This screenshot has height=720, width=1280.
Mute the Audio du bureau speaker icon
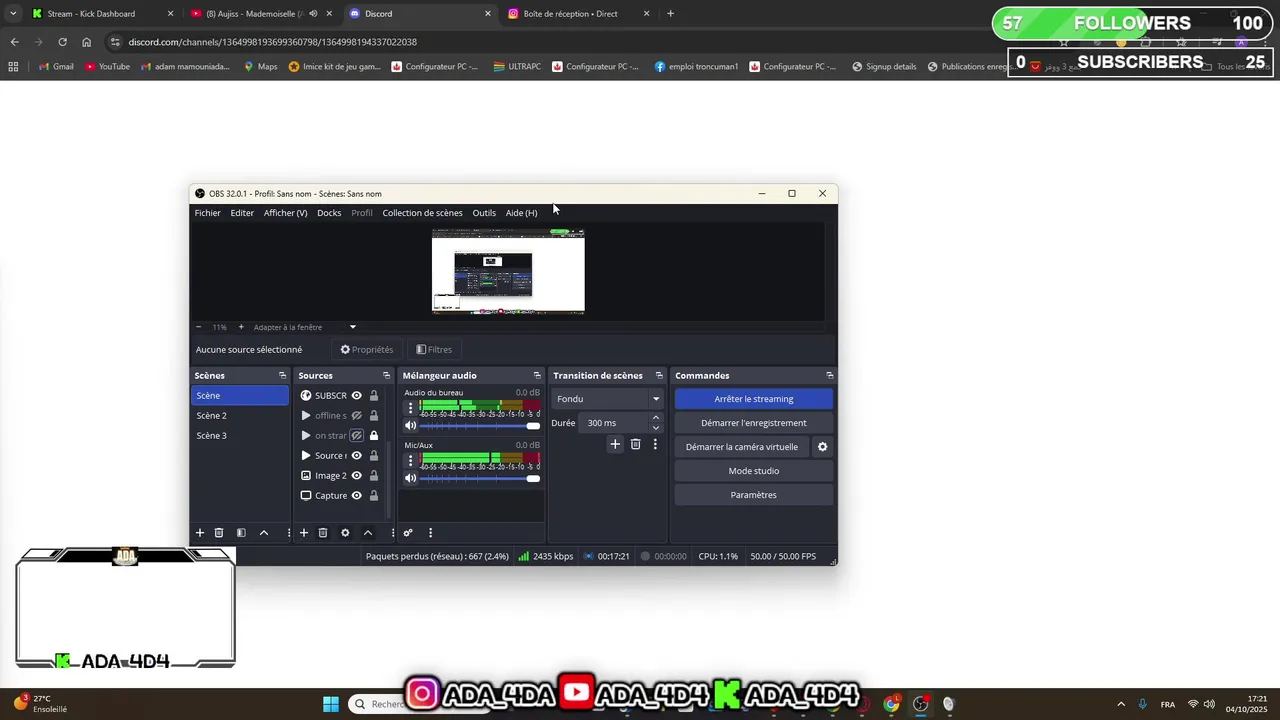click(x=410, y=426)
